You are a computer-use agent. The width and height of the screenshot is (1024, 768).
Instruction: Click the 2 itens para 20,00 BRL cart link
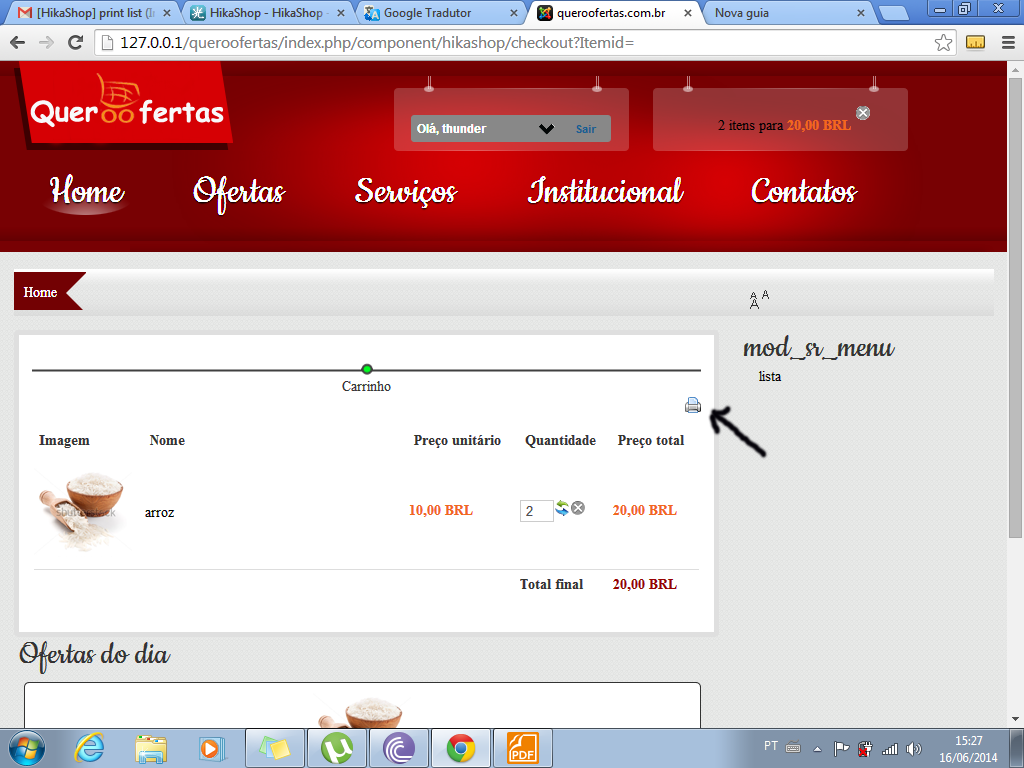point(784,125)
